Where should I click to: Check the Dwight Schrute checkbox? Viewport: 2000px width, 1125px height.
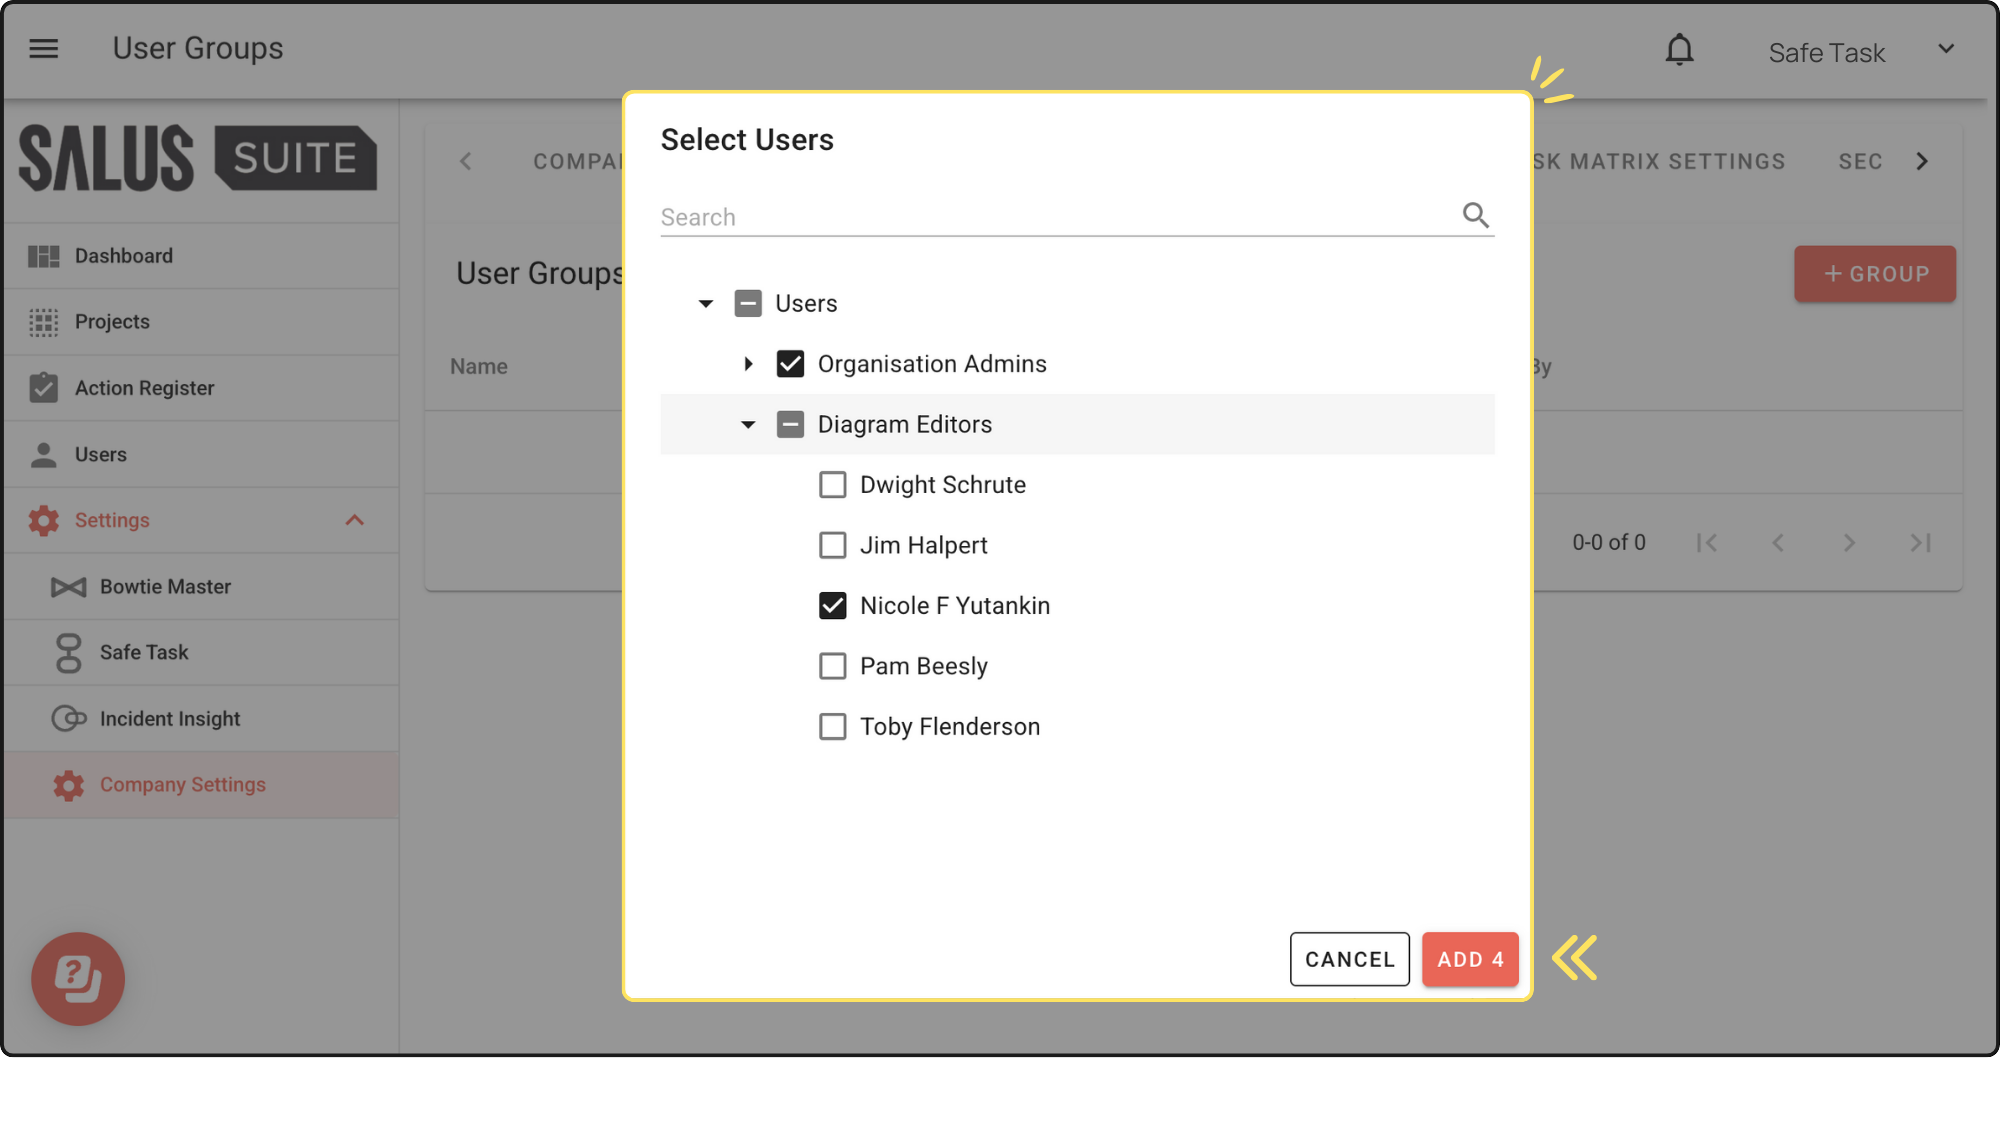(832, 485)
